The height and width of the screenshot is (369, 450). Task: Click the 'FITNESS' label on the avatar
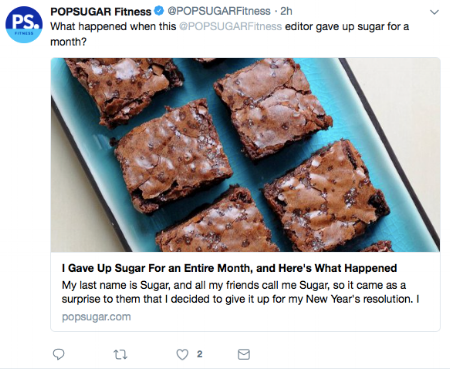coord(24,33)
